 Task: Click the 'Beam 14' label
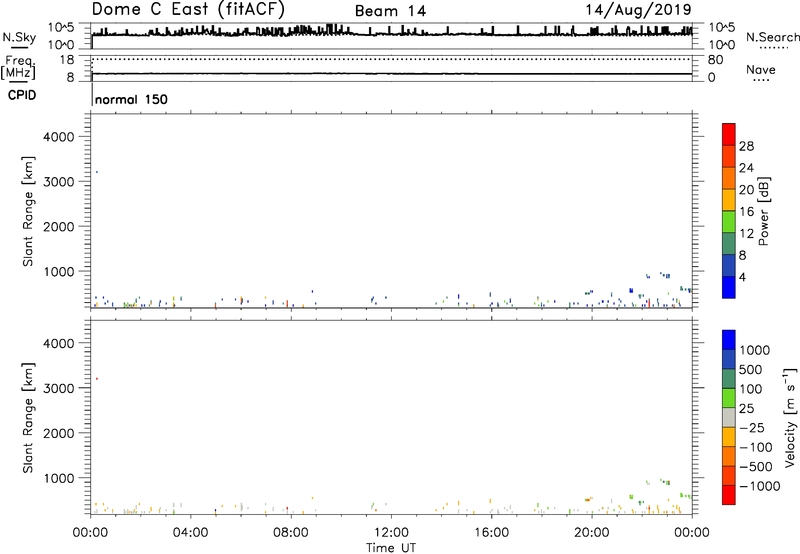tap(390, 11)
